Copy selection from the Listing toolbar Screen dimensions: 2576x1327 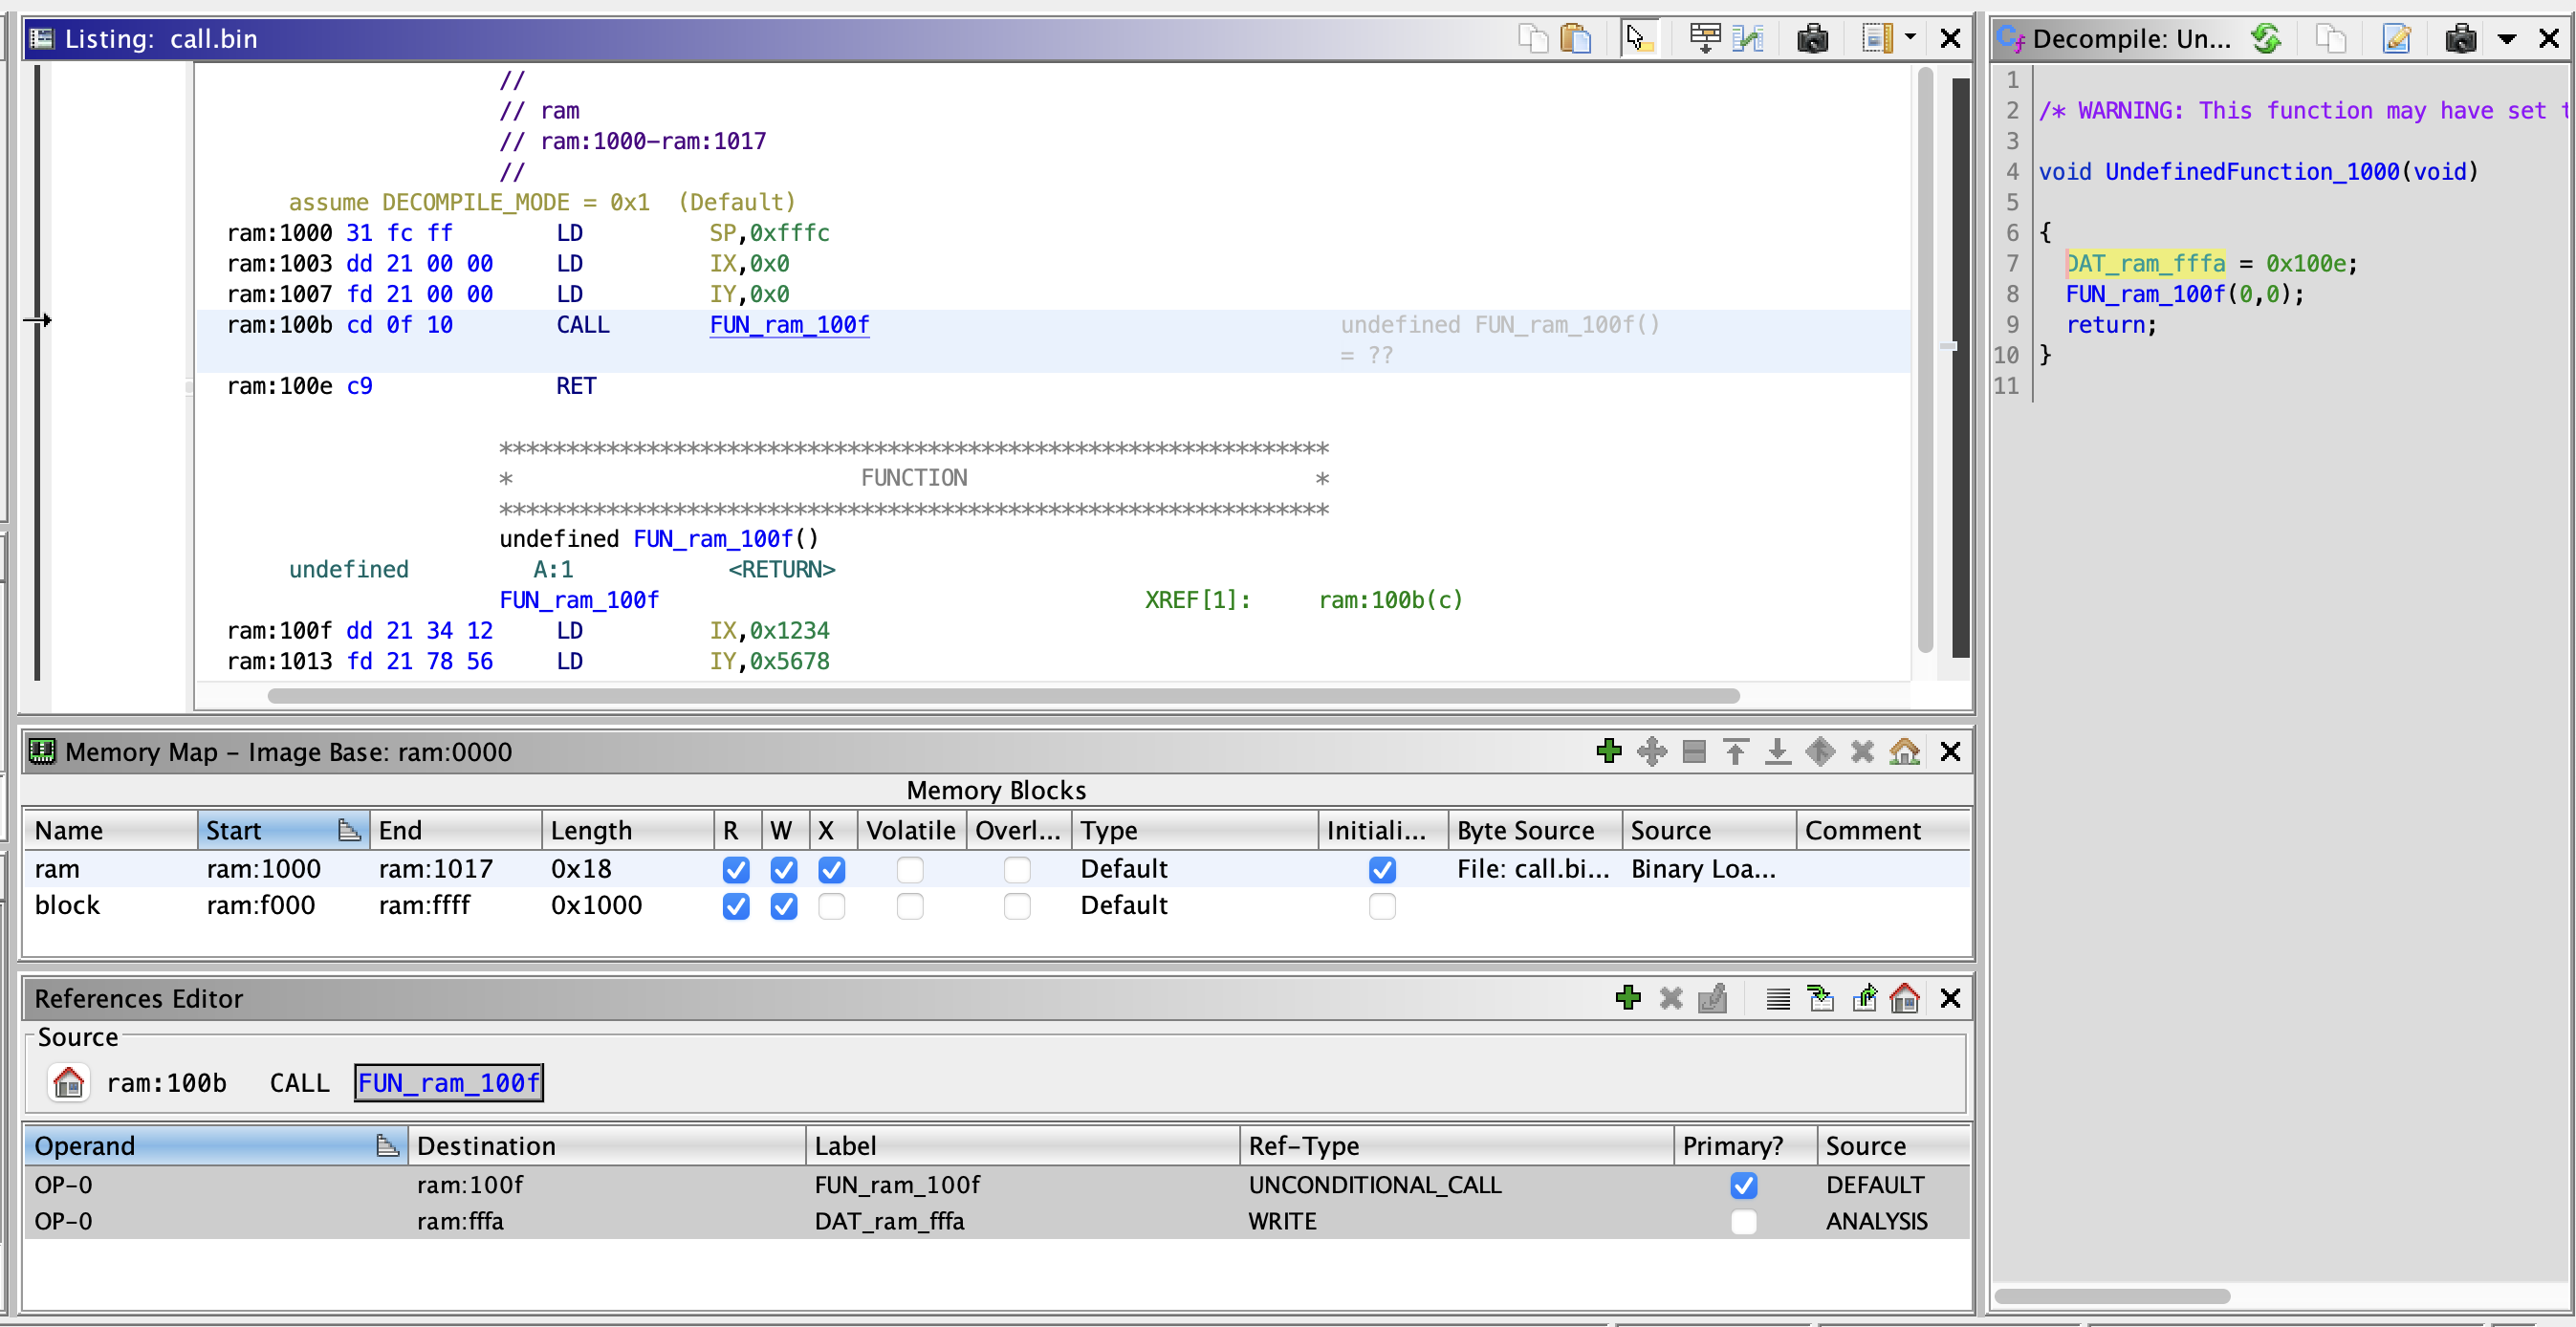pyautogui.click(x=1532, y=38)
